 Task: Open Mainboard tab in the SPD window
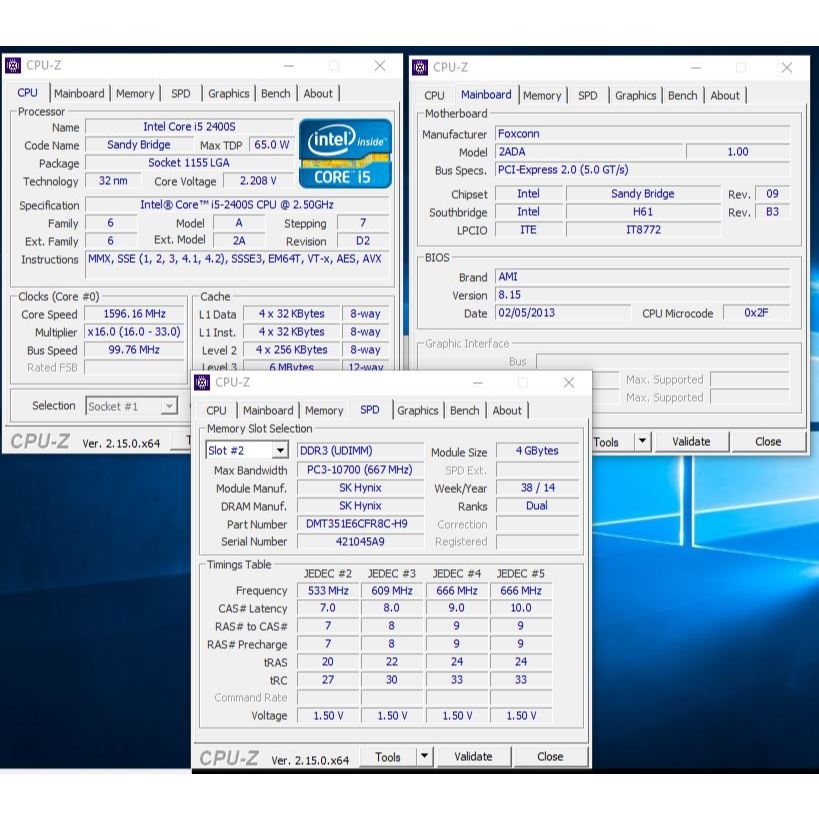pyautogui.click(x=268, y=411)
